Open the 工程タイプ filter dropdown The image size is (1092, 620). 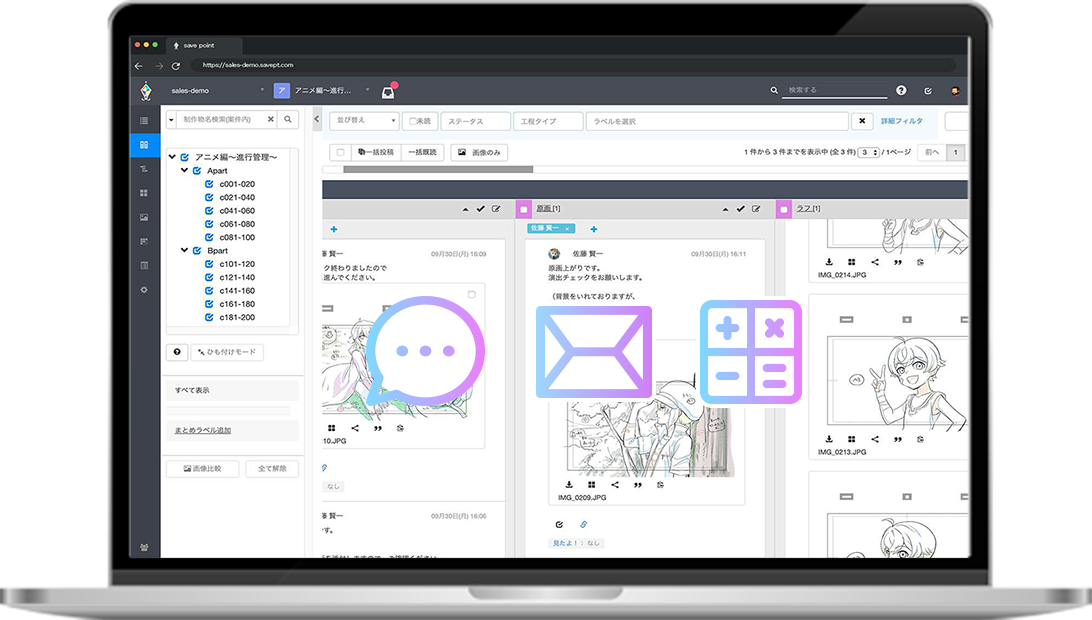[548, 121]
